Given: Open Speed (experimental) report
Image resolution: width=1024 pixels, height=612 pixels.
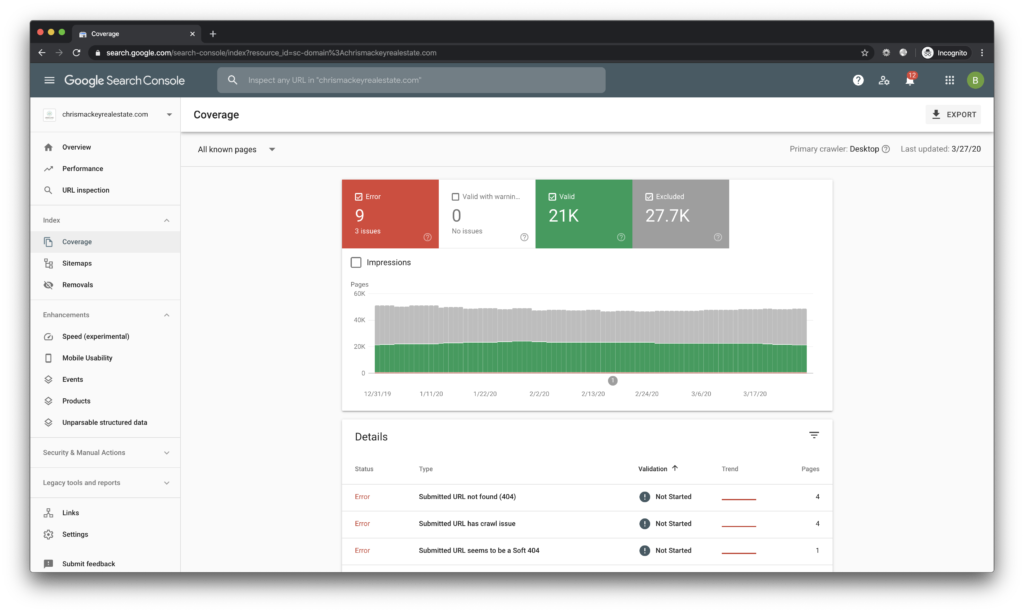Looking at the screenshot, I should pyautogui.click(x=105, y=337).
